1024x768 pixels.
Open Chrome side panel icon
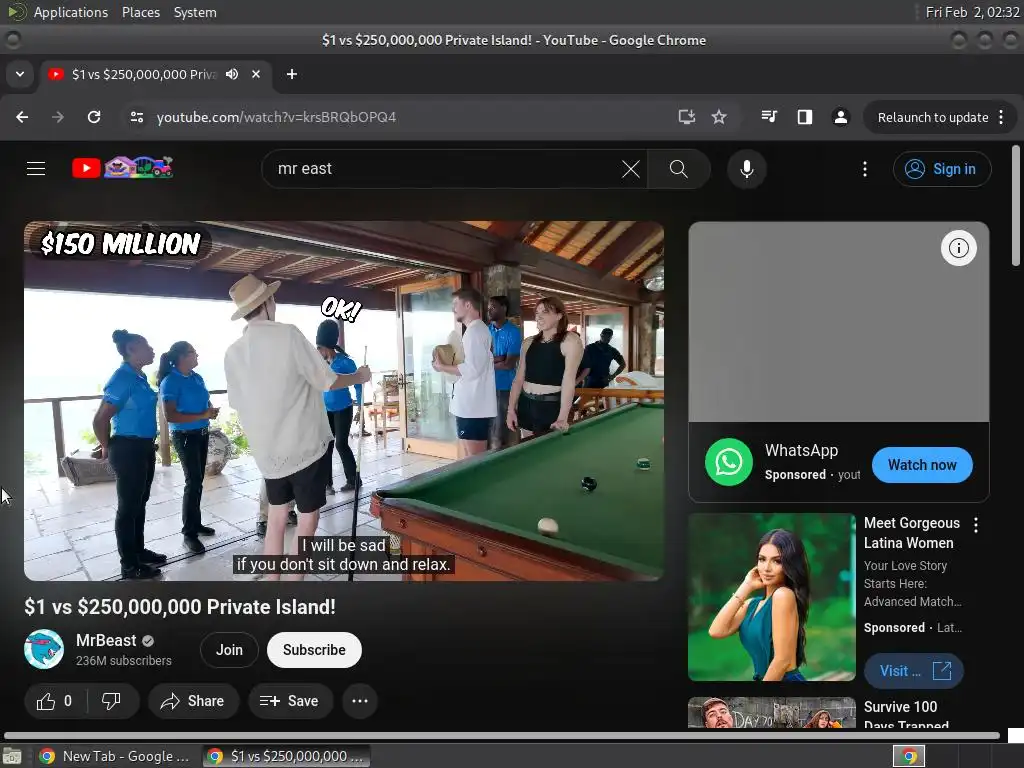tap(805, 117)
